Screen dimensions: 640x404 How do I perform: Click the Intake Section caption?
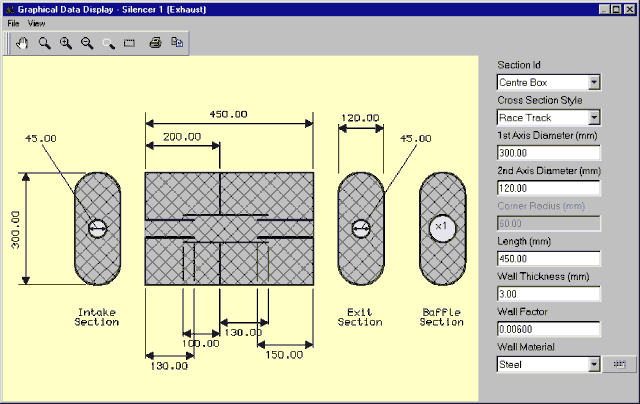97,317
